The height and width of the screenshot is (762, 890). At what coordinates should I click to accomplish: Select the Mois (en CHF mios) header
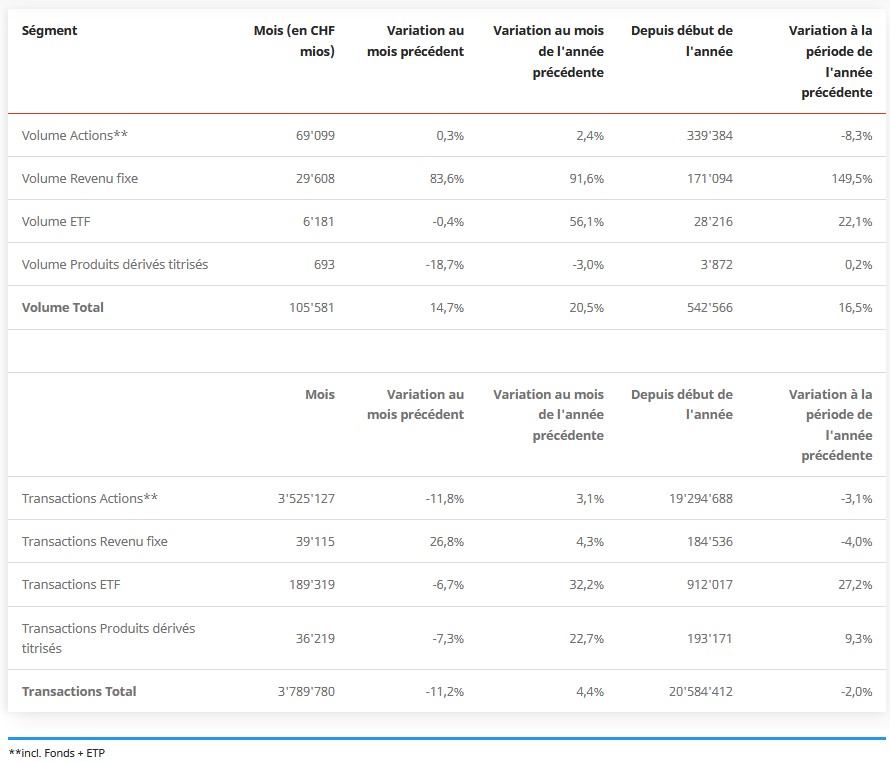point(295,40)
